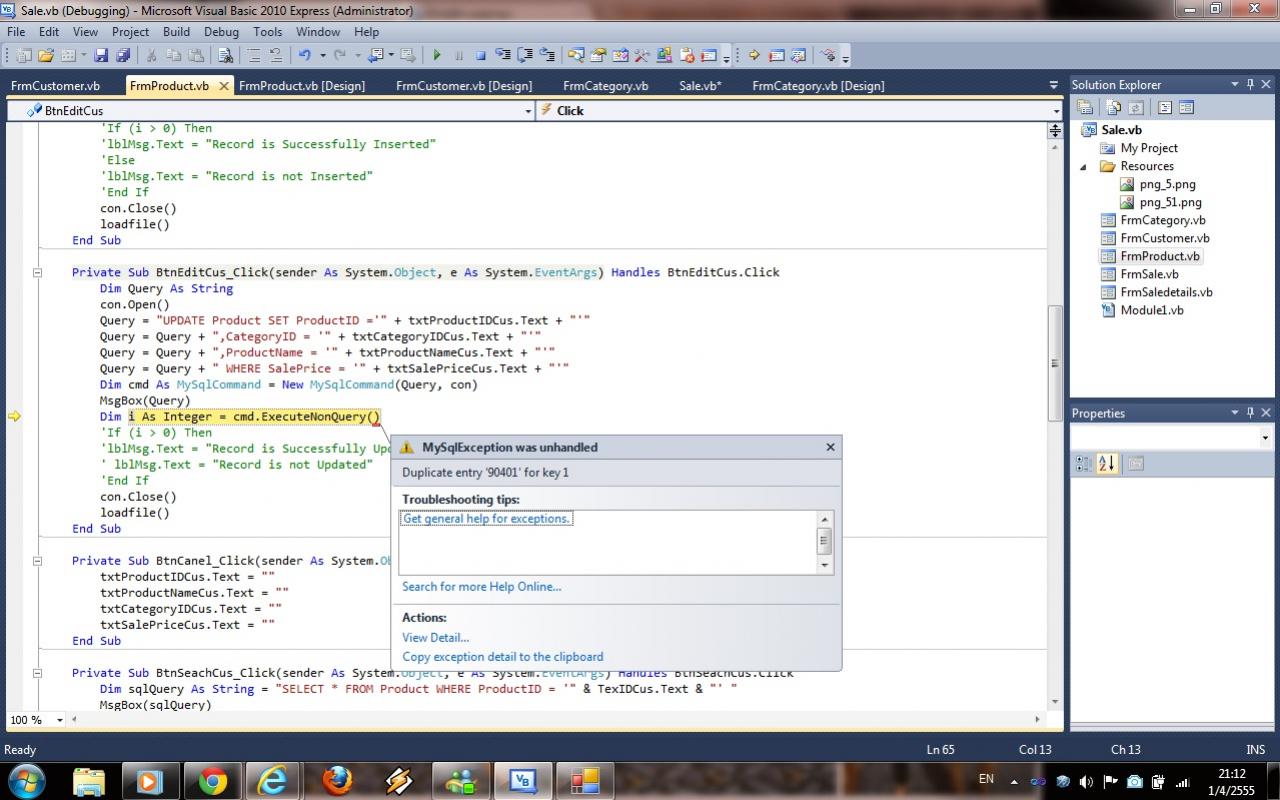Open Firefox from the taskbar

click(x=337, y=781)
